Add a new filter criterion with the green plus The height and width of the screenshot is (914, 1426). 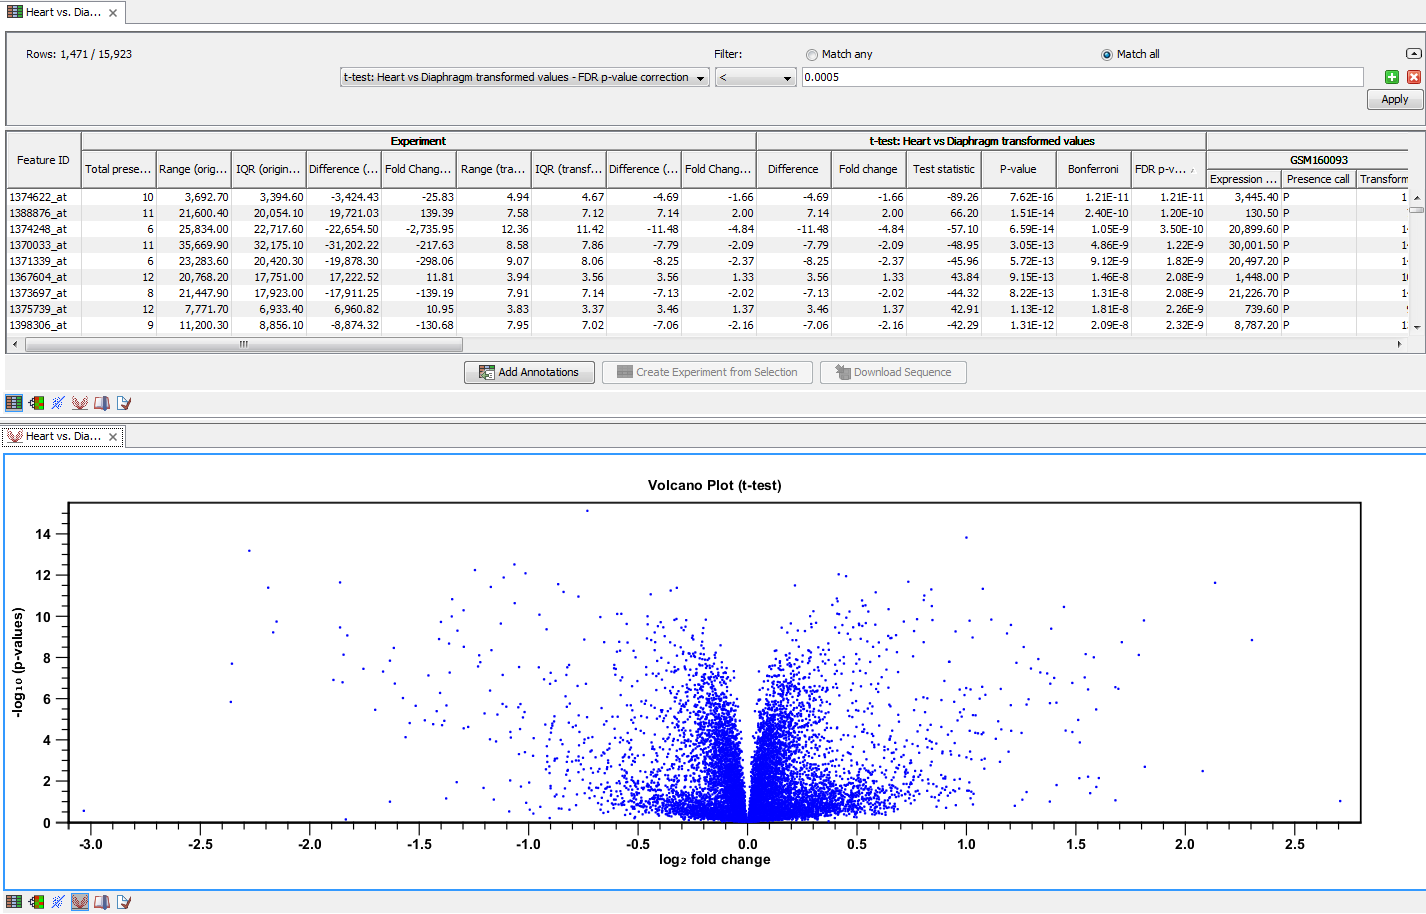pyautogui.click(x=1391, y=76)
